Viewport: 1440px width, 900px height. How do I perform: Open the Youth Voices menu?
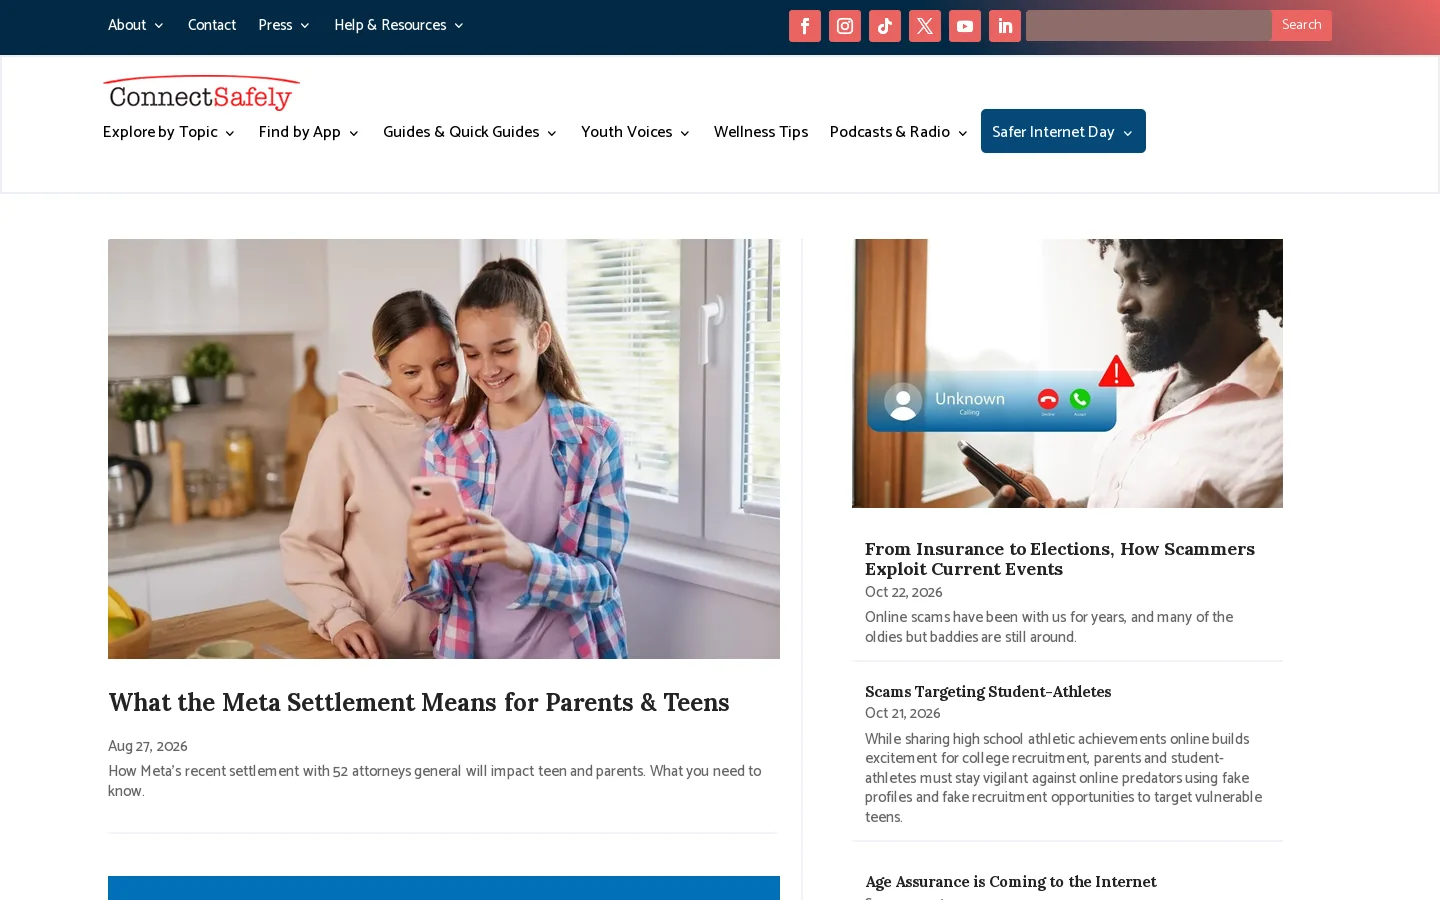(x=635, y=132)
